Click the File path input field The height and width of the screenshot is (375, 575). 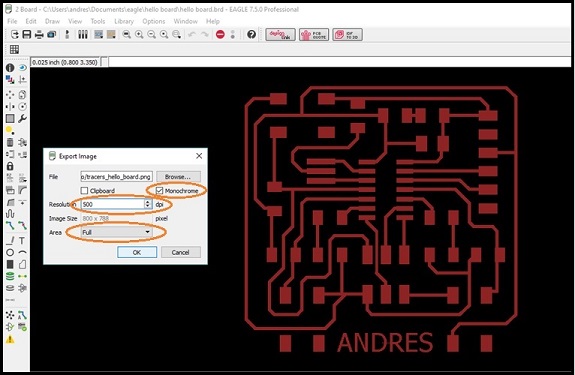[x=117, y=177]
